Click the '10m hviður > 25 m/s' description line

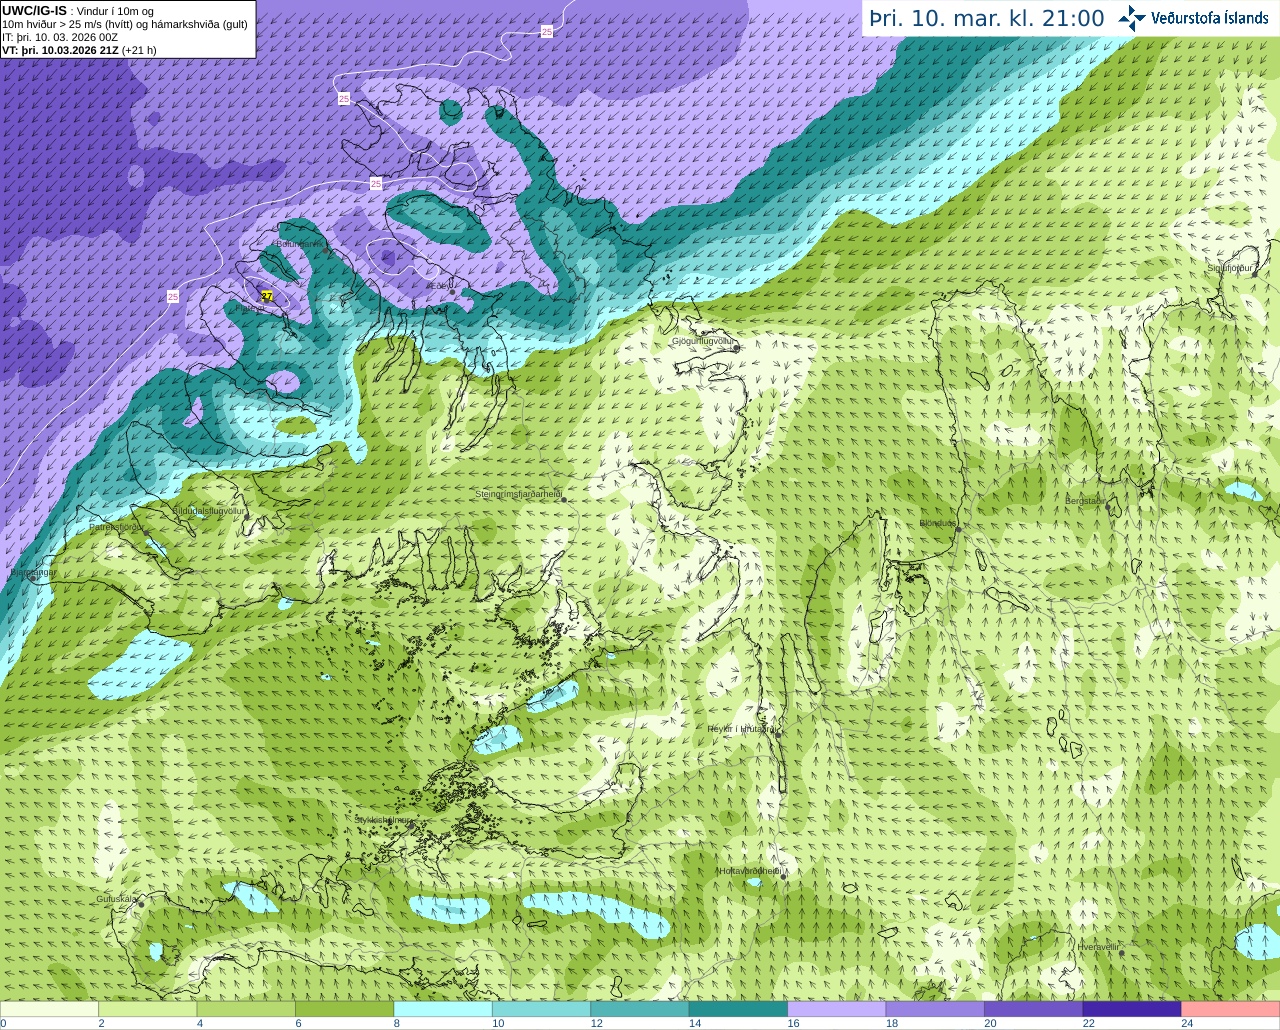click(x=124, y=24)
